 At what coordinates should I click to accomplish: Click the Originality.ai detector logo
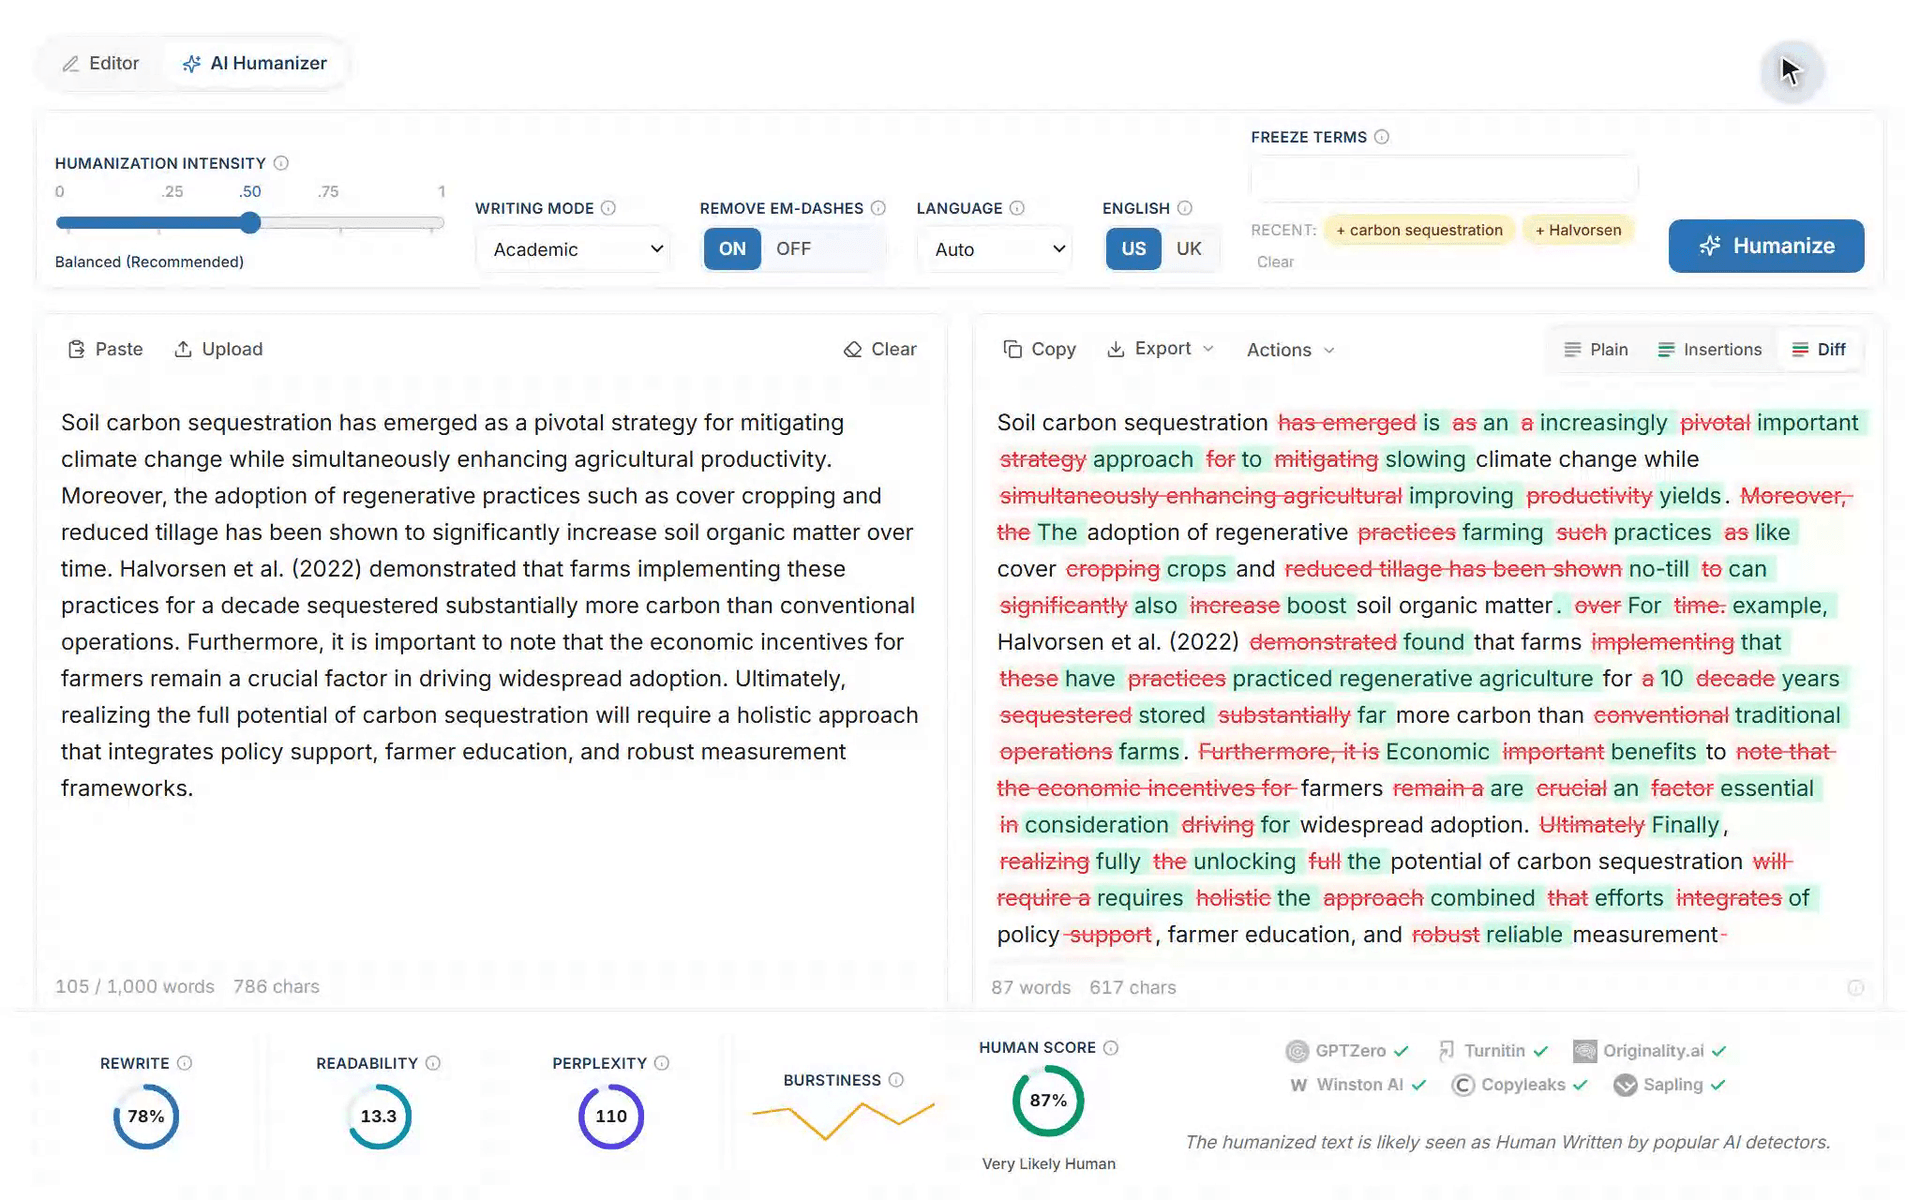tap(1585, 1051)
